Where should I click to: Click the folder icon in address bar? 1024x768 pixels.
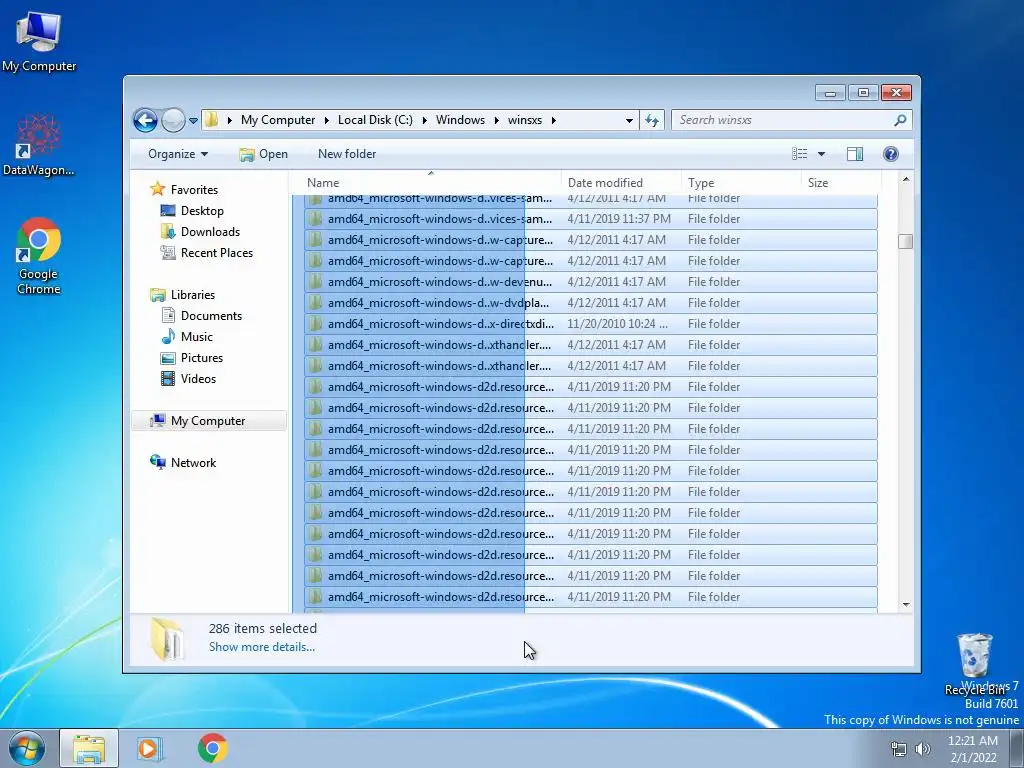(211, 120)
